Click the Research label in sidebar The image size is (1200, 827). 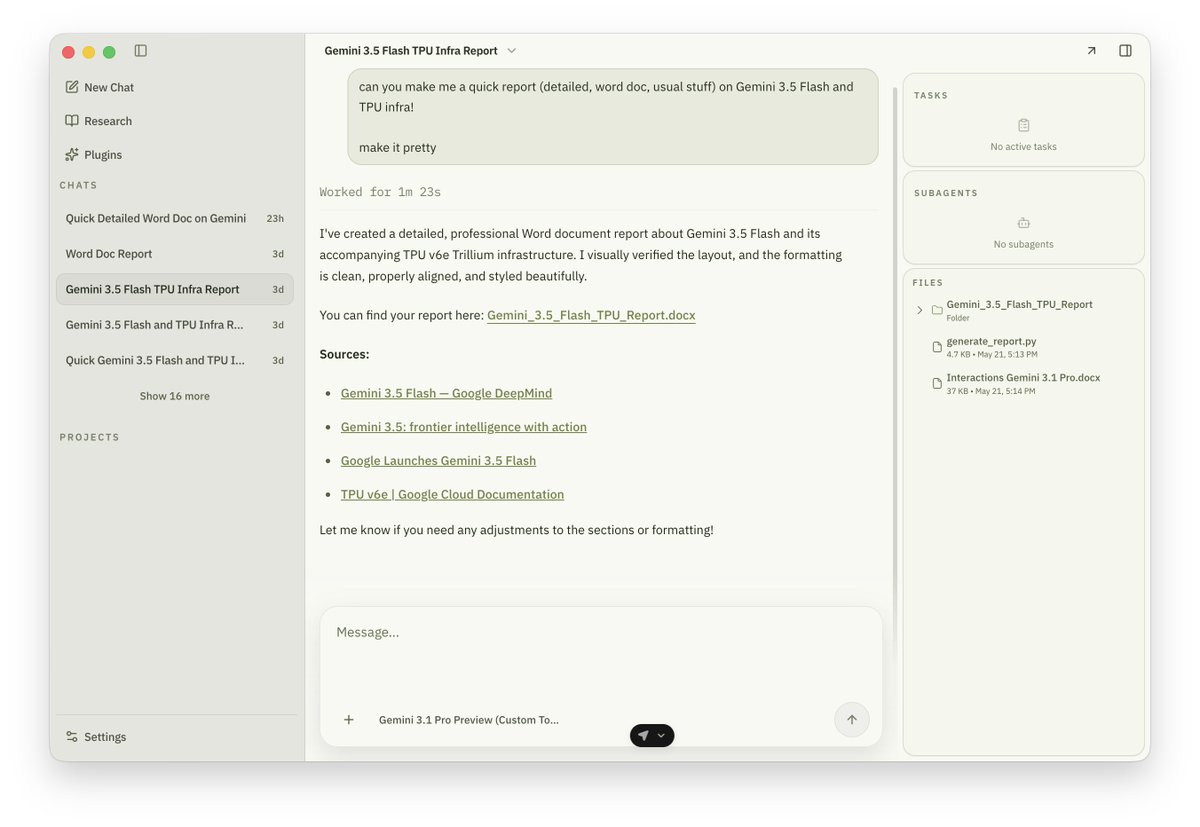click(x=108, y=121)
